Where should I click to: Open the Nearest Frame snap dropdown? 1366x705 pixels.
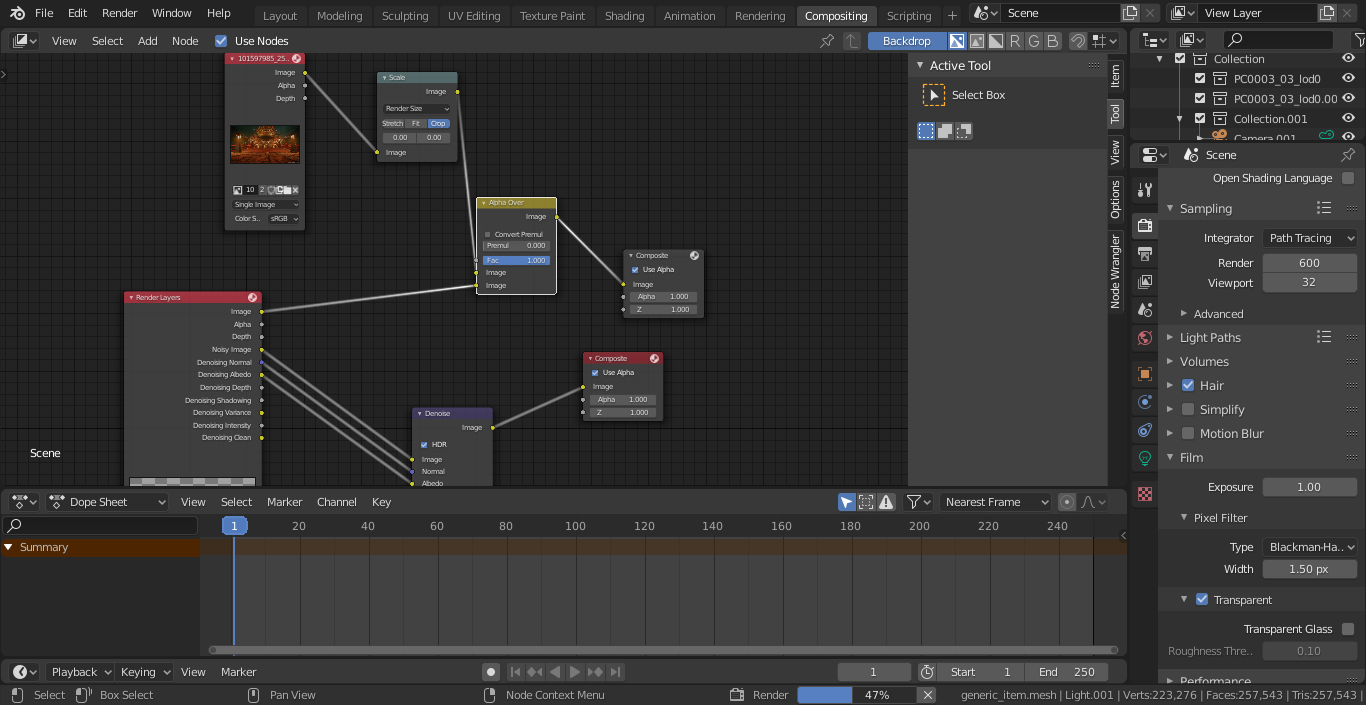(x=995, y=502)
